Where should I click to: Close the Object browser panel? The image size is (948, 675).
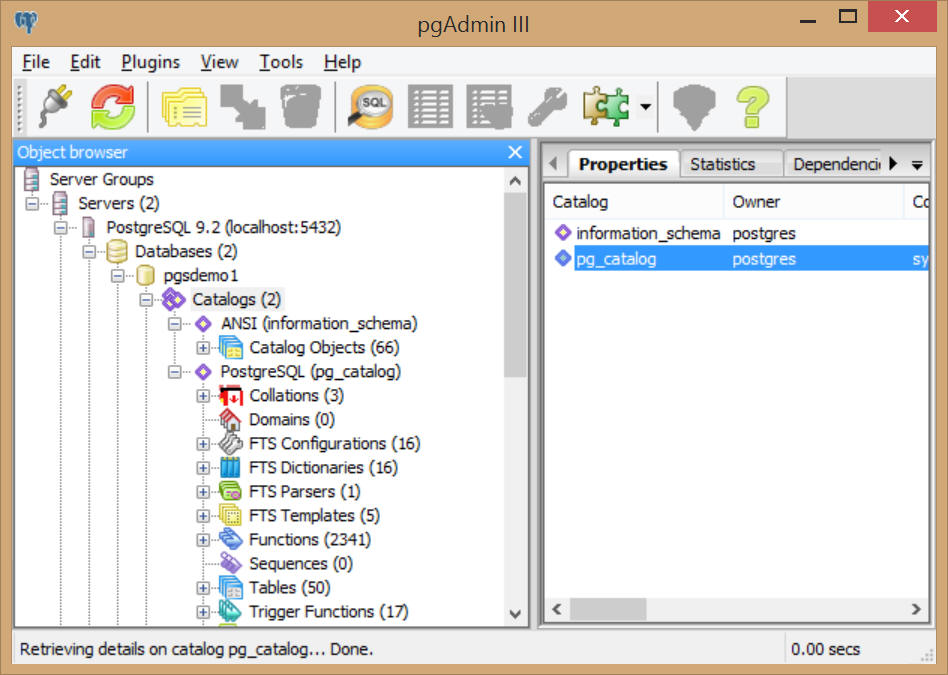515,152
